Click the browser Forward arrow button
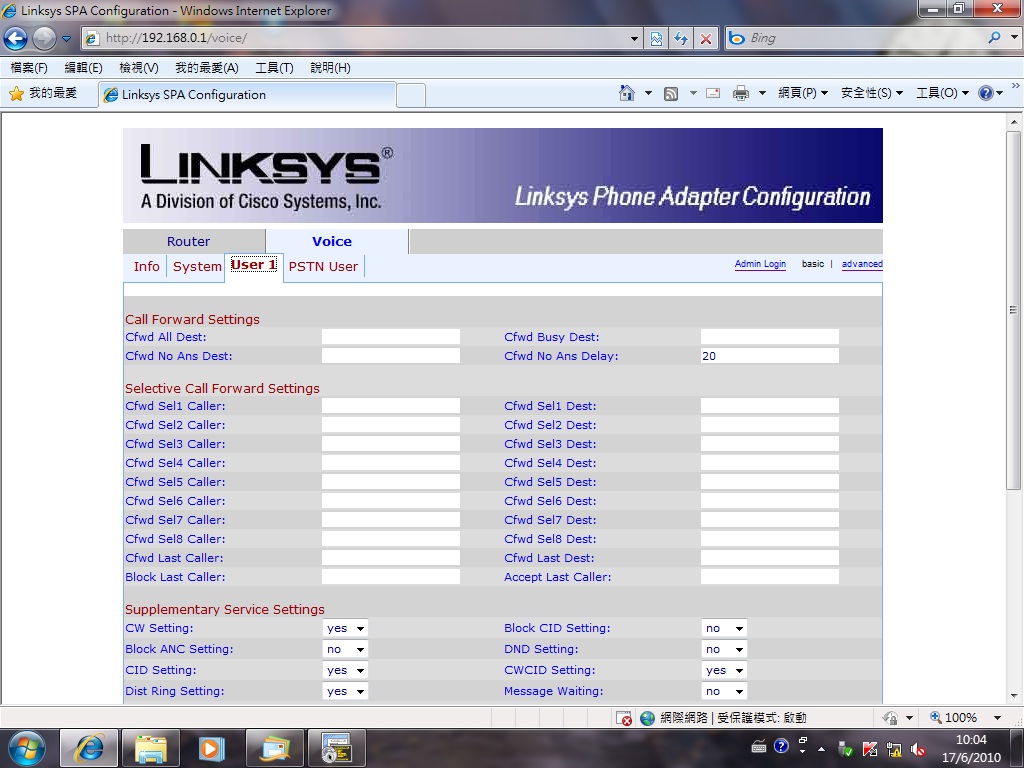The image size is (1024, 768). [x=44, y=39]
